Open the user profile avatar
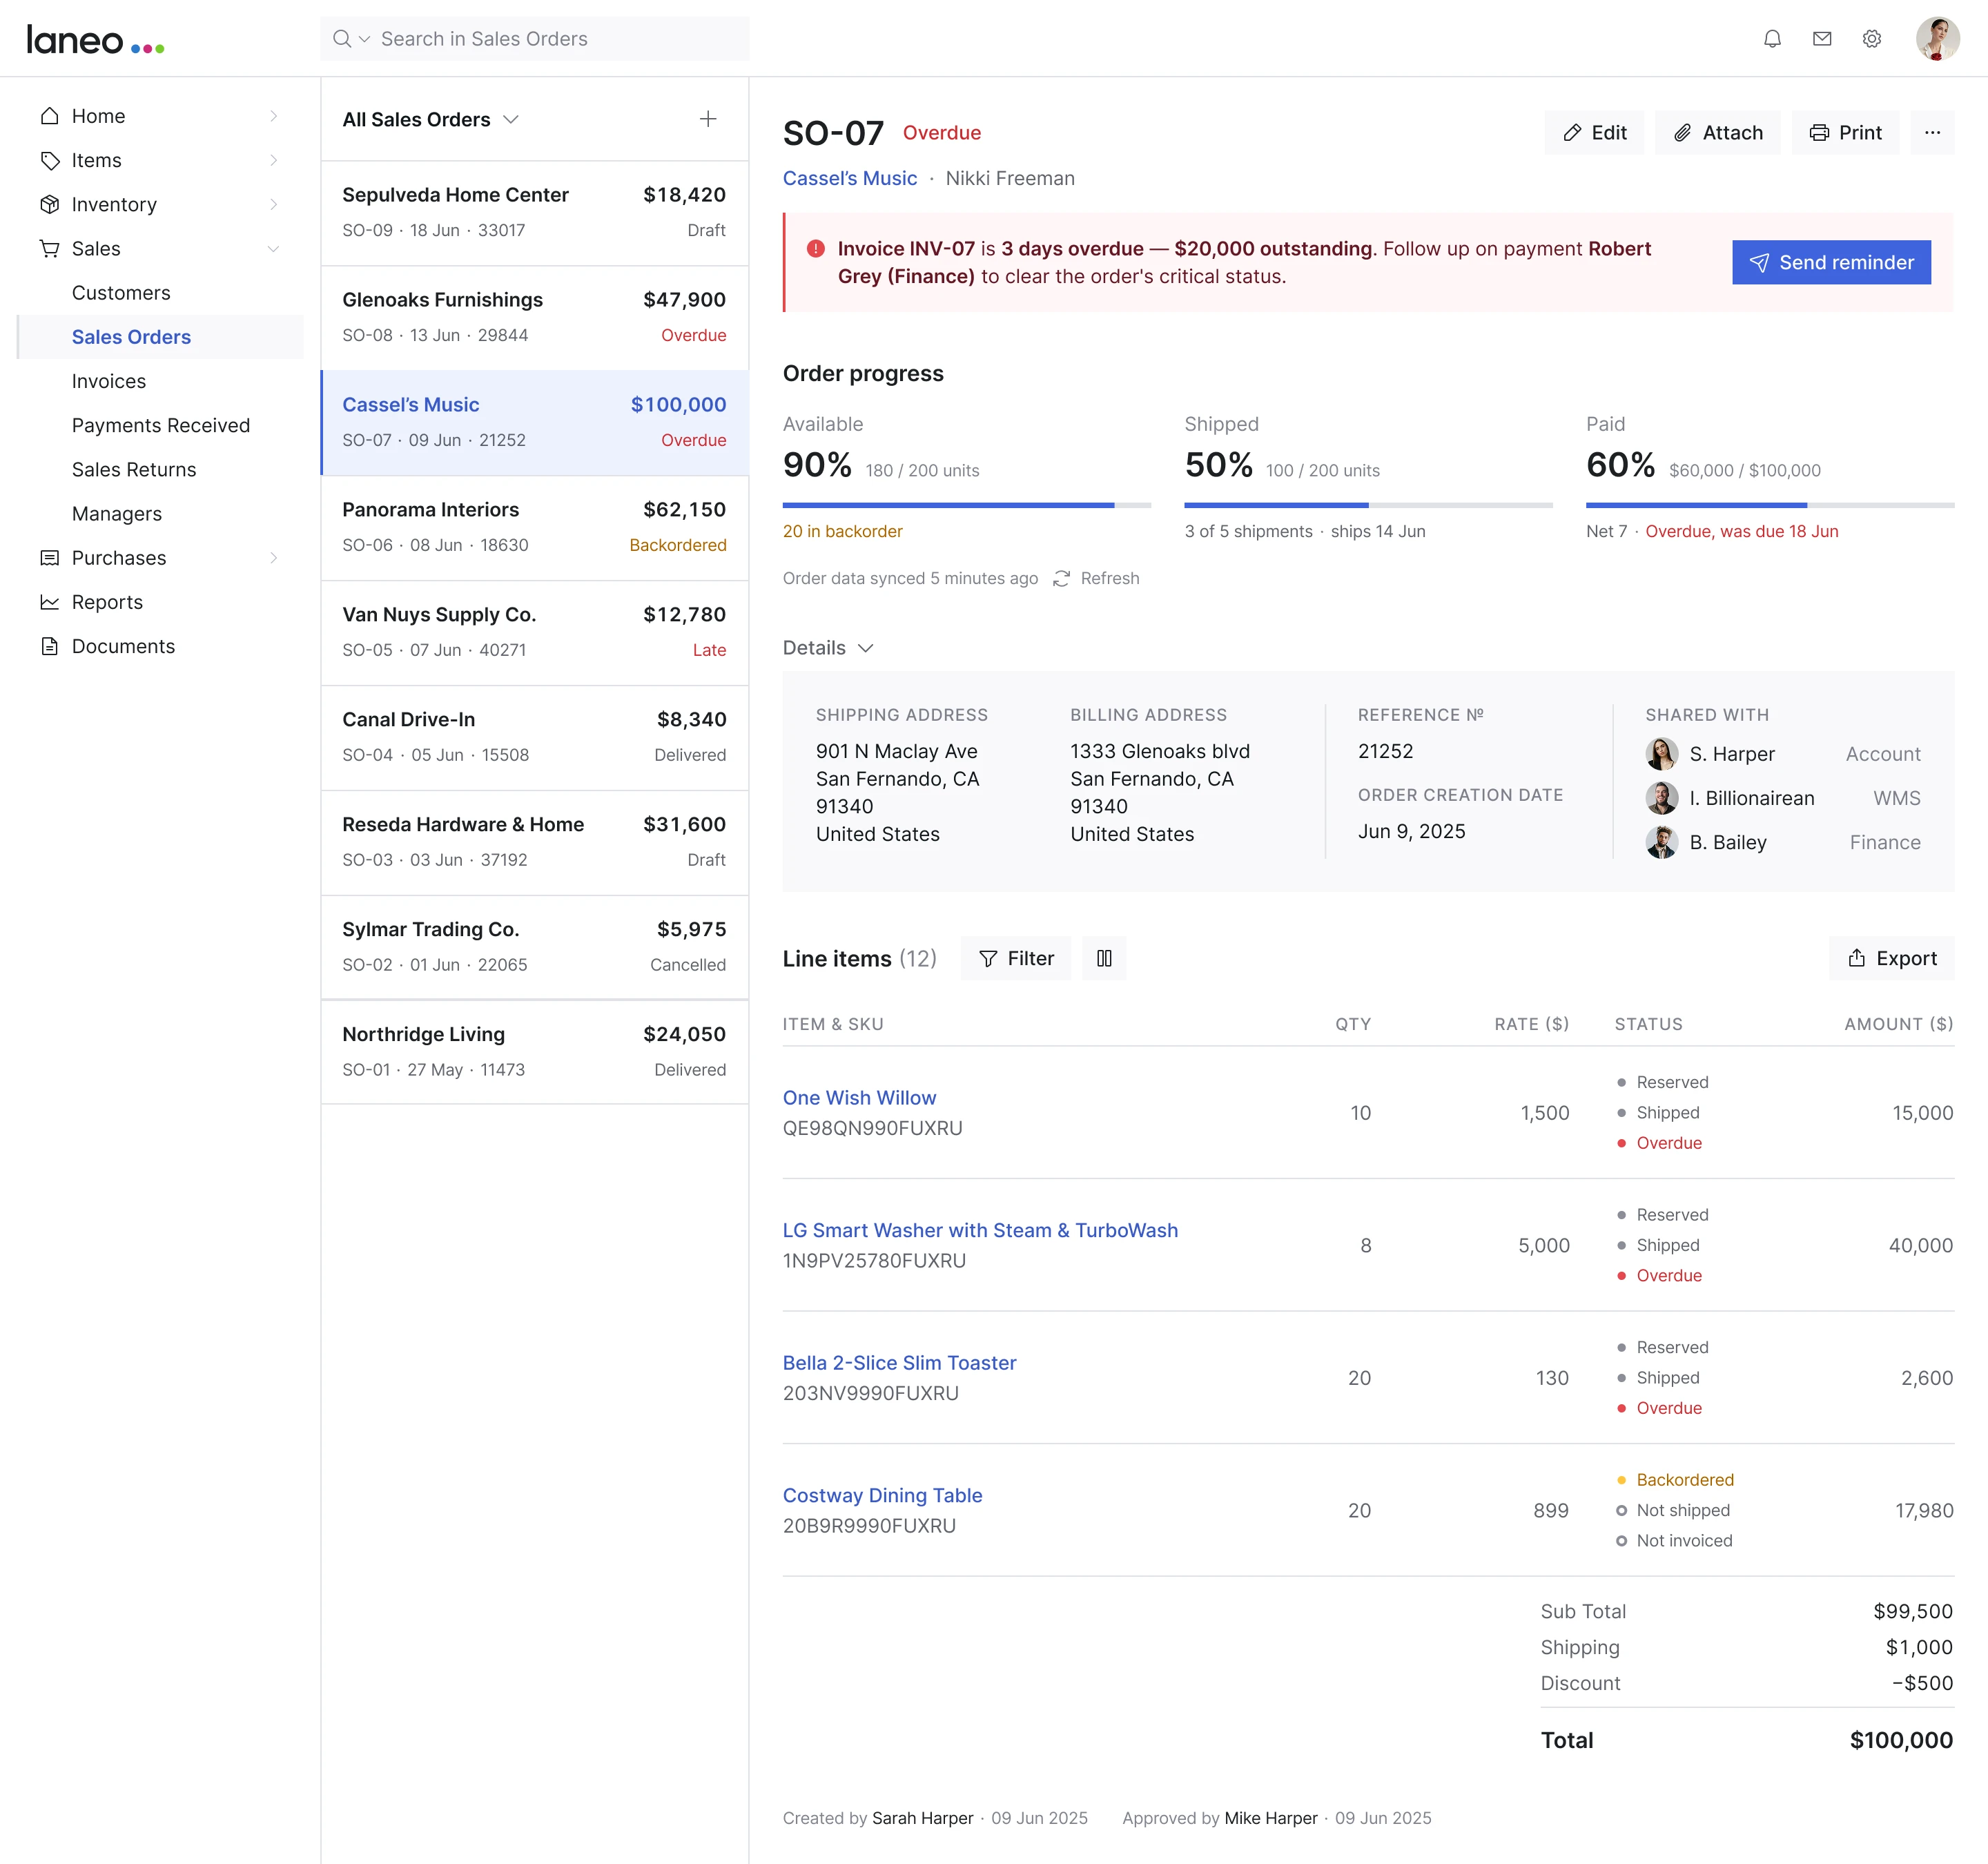 pyautogui.click(x=1937, y=39)
